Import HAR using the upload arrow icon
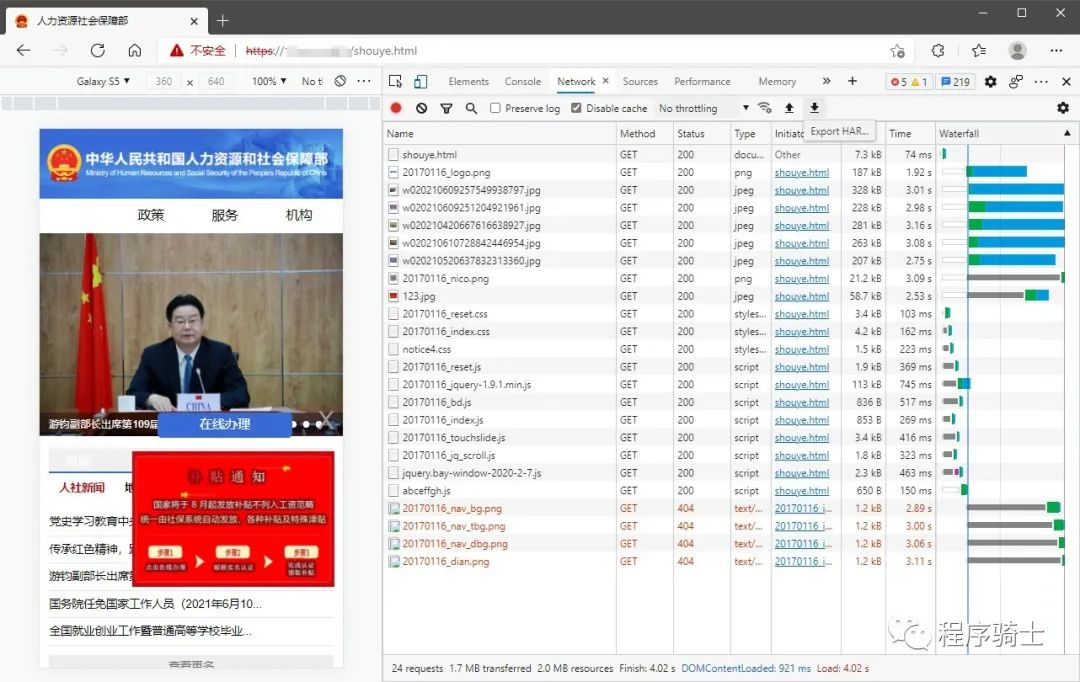Screen dimensions: 1080x682 790,107
